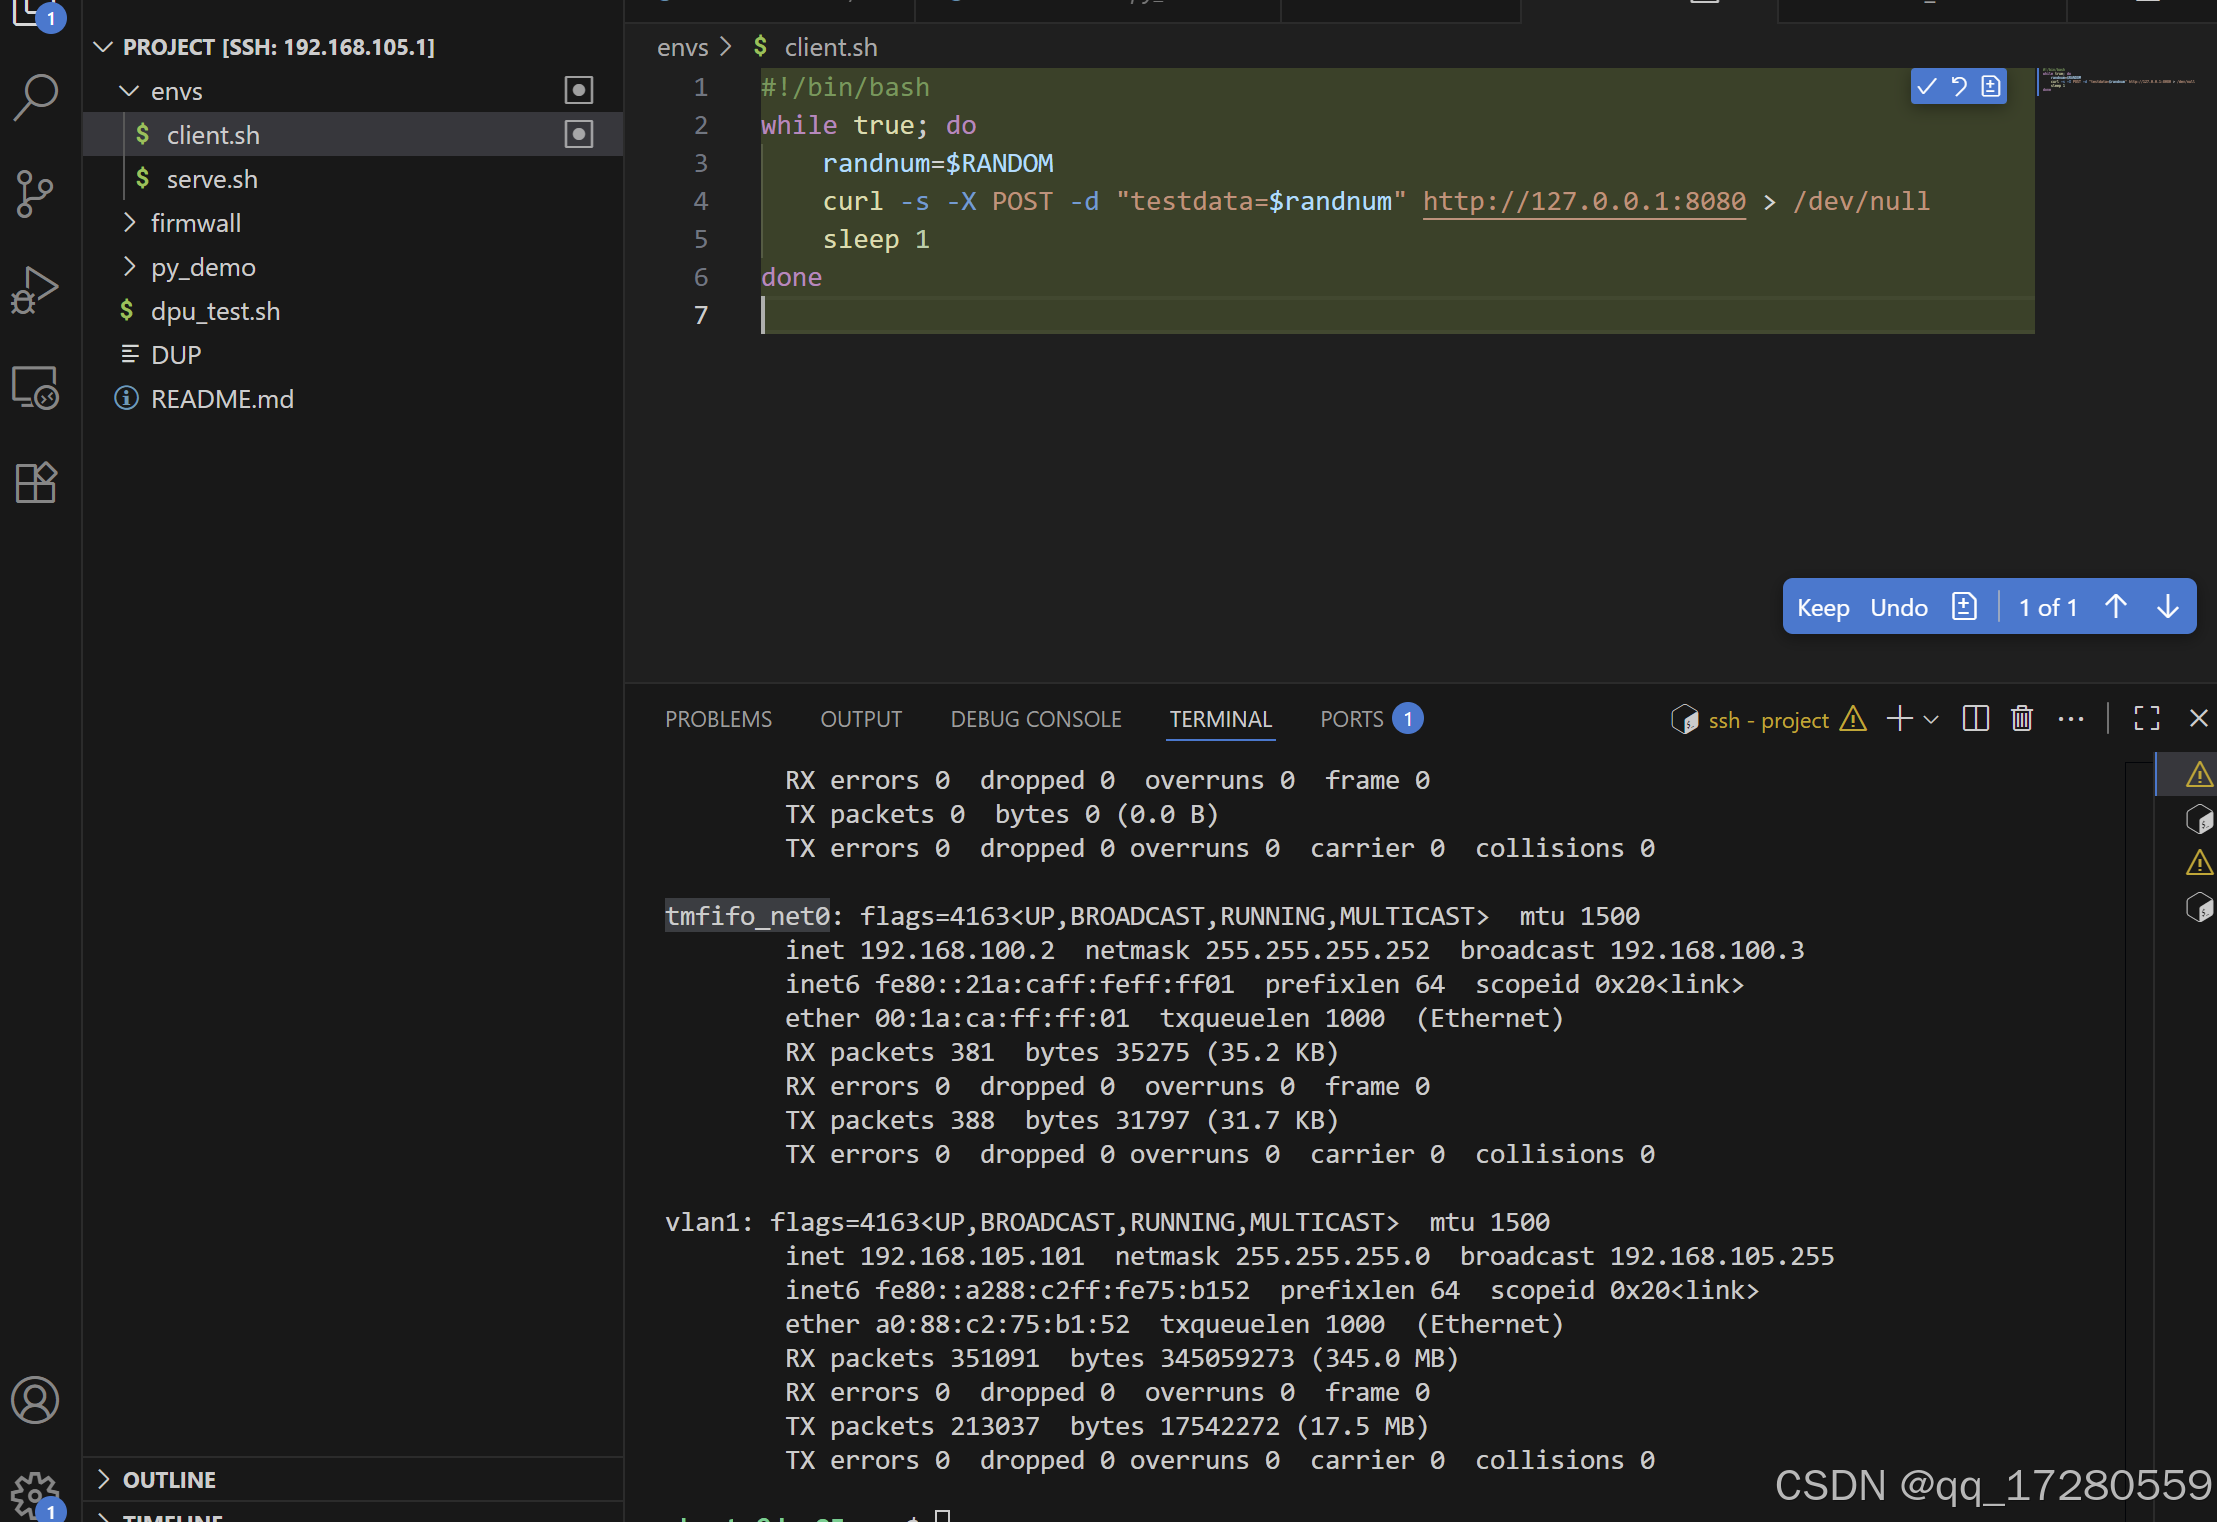Split the terminal
The width and height of the screenshot is (2217, 1522).
(x=1975, y=719)
